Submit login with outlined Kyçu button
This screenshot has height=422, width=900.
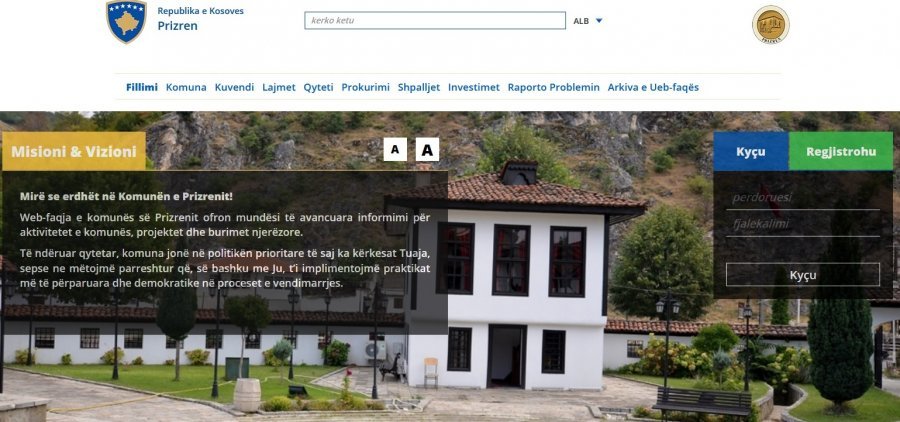click(x=802, y=274)
